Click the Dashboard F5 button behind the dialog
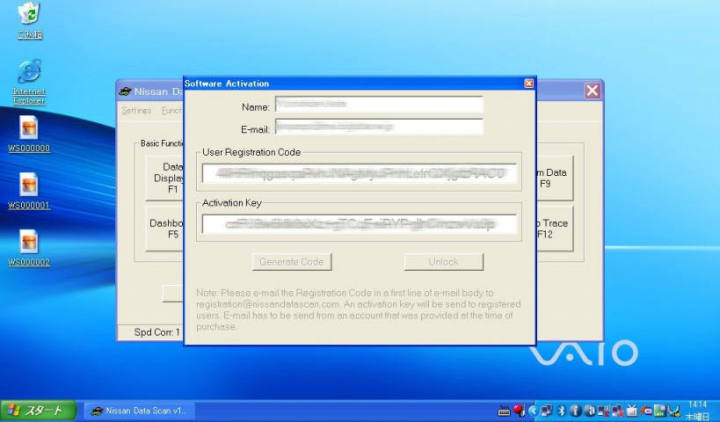 (165, 229)
